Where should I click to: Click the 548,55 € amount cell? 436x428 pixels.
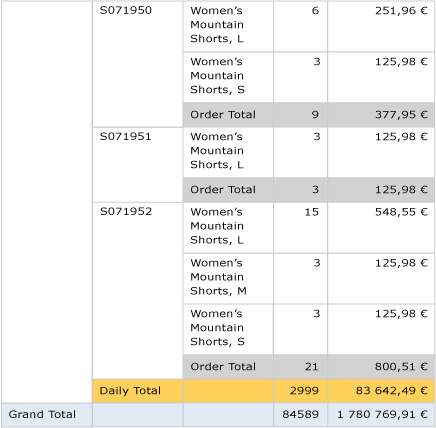[381, 228]
